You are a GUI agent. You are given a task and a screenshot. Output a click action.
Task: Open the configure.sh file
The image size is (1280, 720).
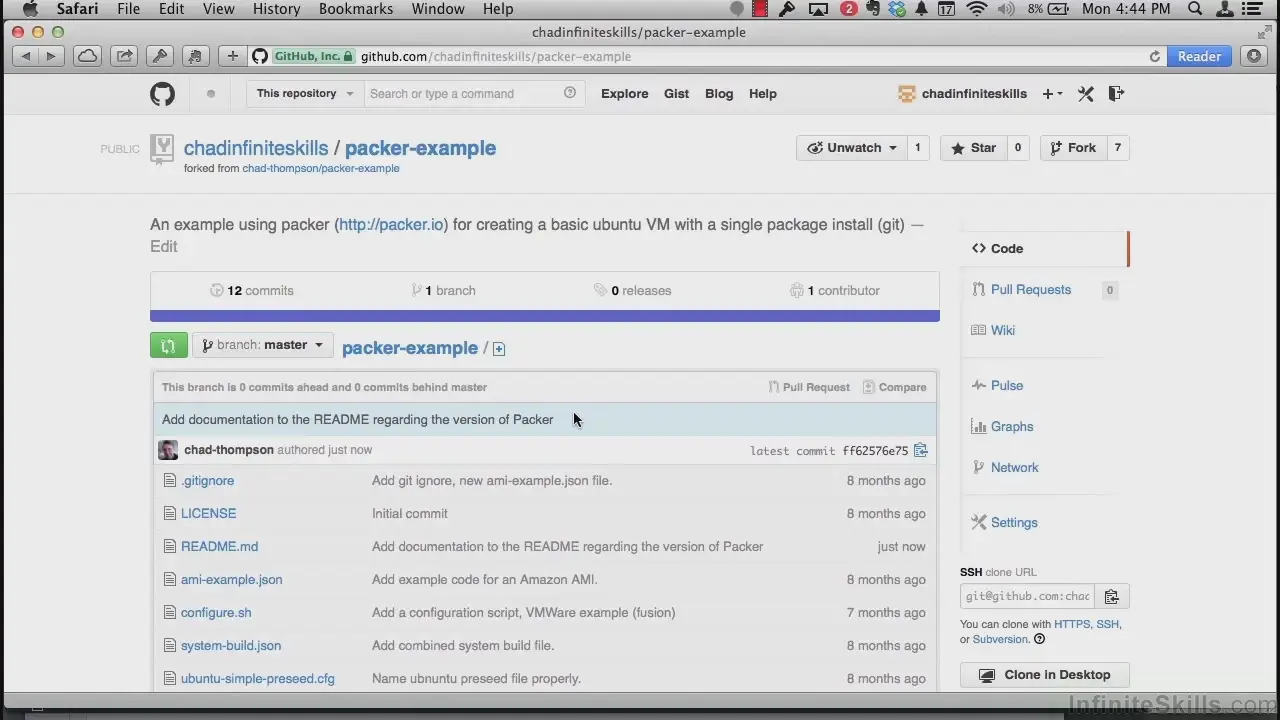click(216, 613)
